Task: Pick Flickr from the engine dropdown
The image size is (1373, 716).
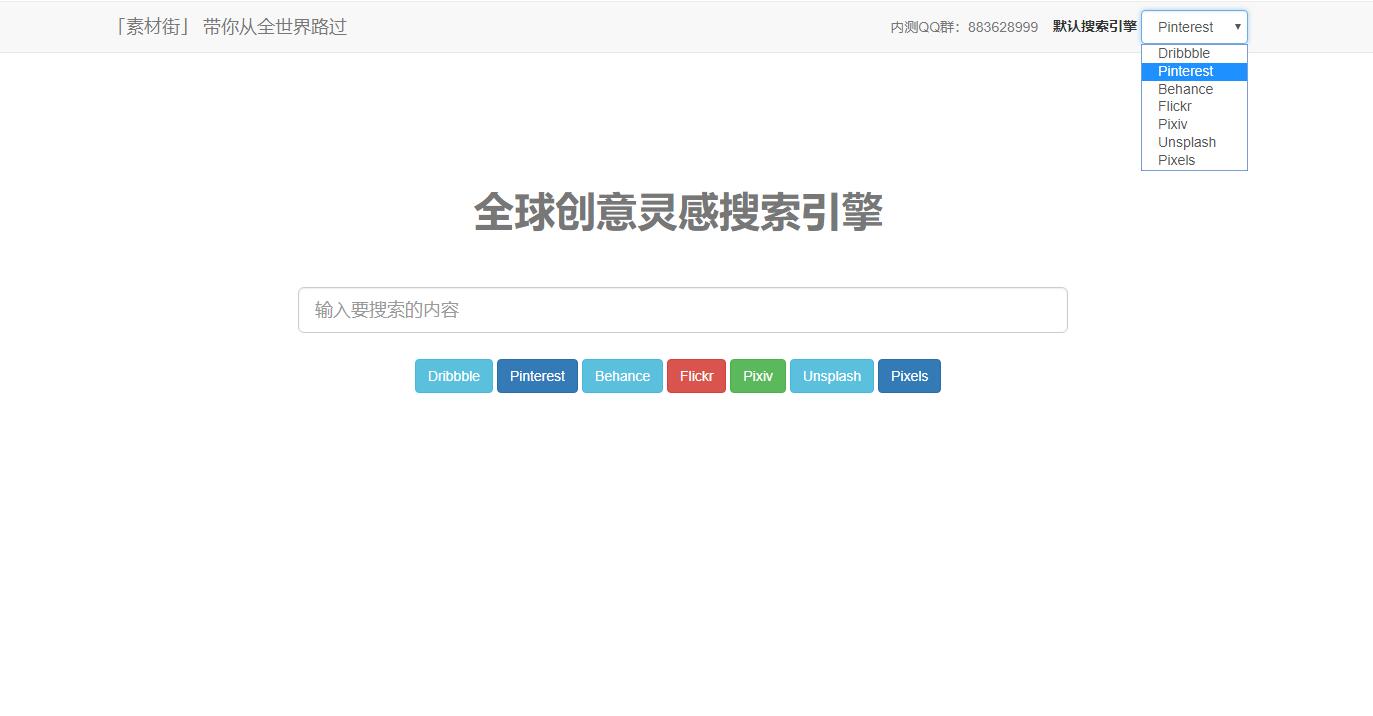Action: coord(1174,106)
